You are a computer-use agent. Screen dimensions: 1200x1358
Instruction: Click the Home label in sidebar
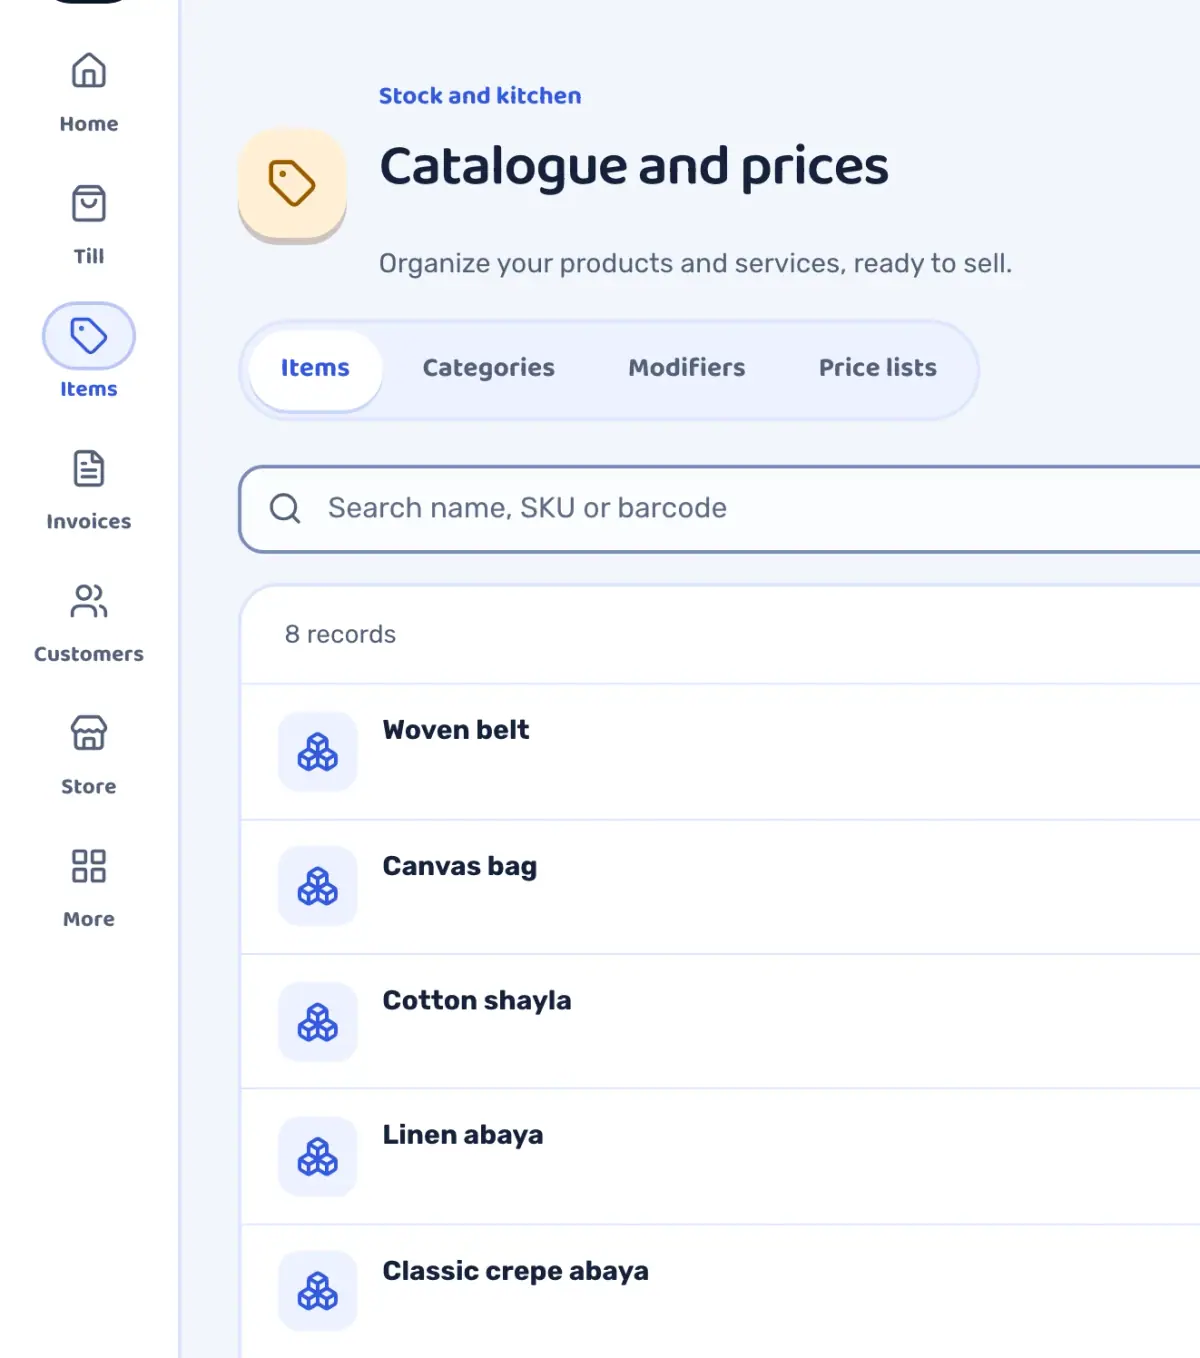(89, 124)
